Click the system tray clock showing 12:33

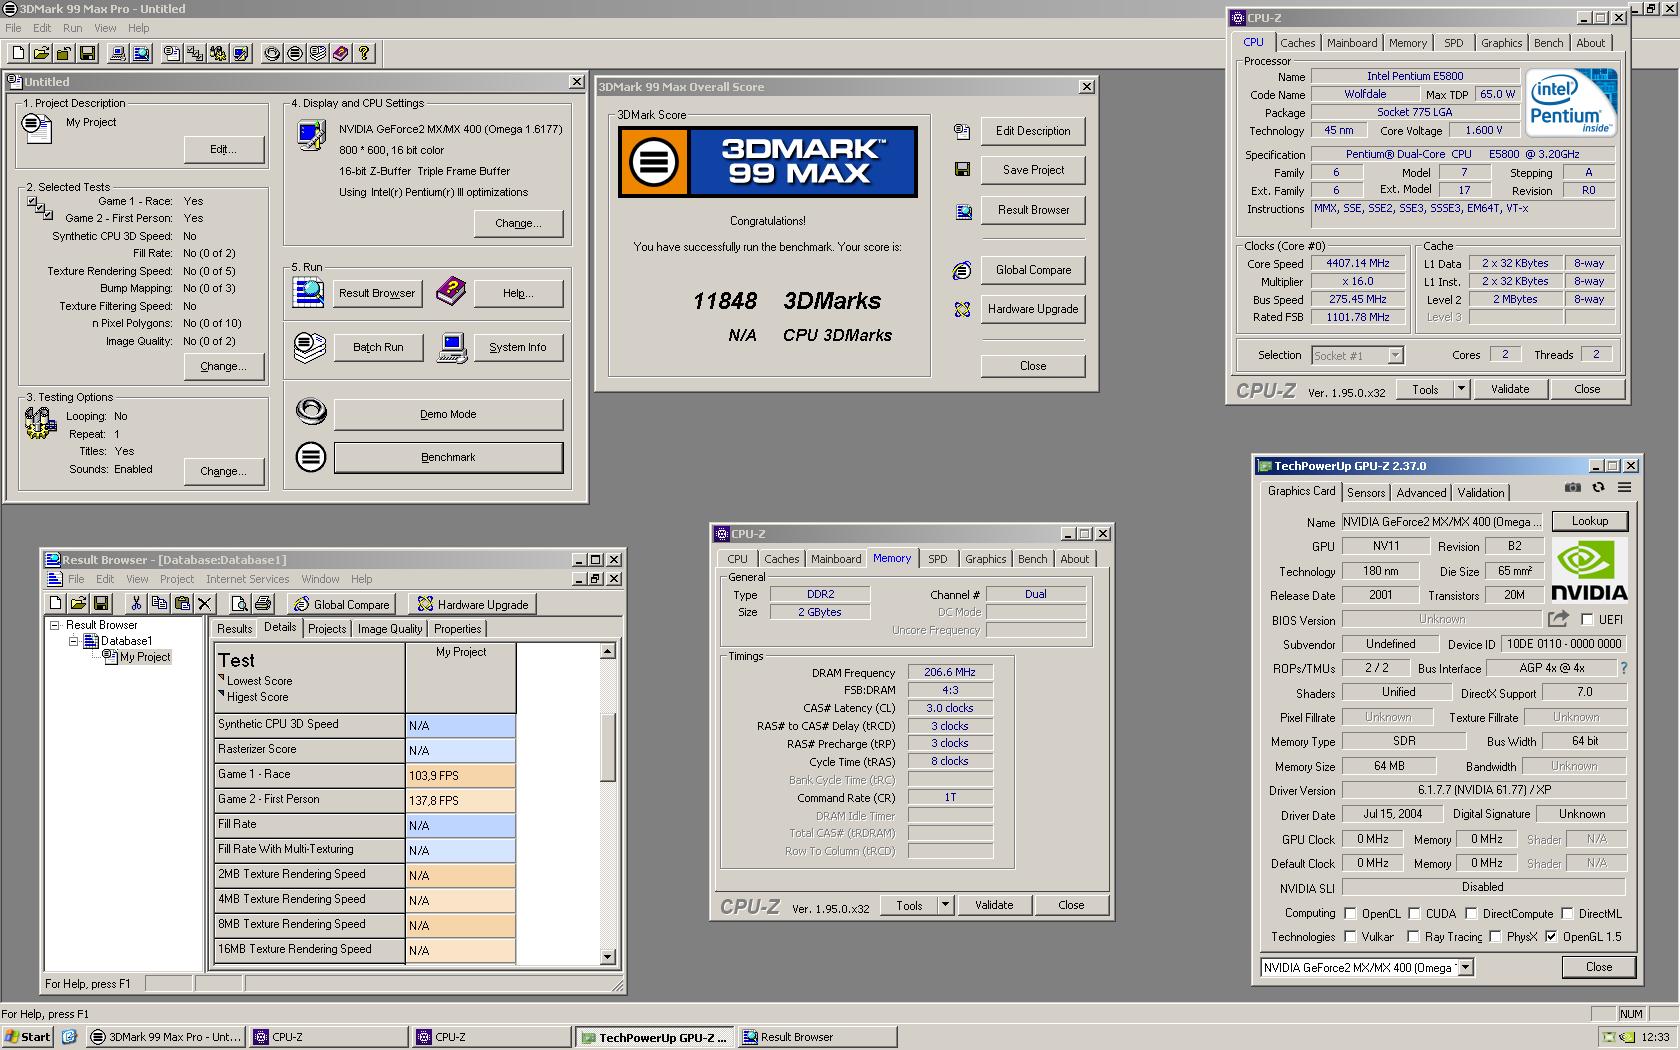click(1655, 1037)
